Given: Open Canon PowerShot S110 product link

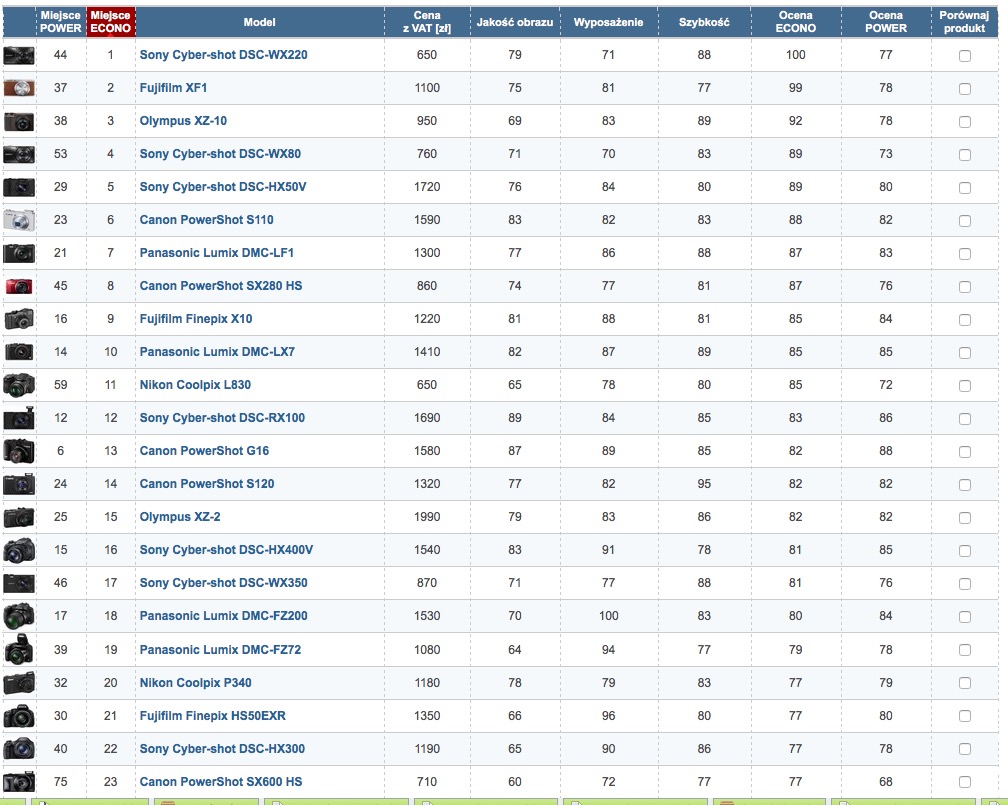Looking at the screenshot, I should tap(206, 220).
